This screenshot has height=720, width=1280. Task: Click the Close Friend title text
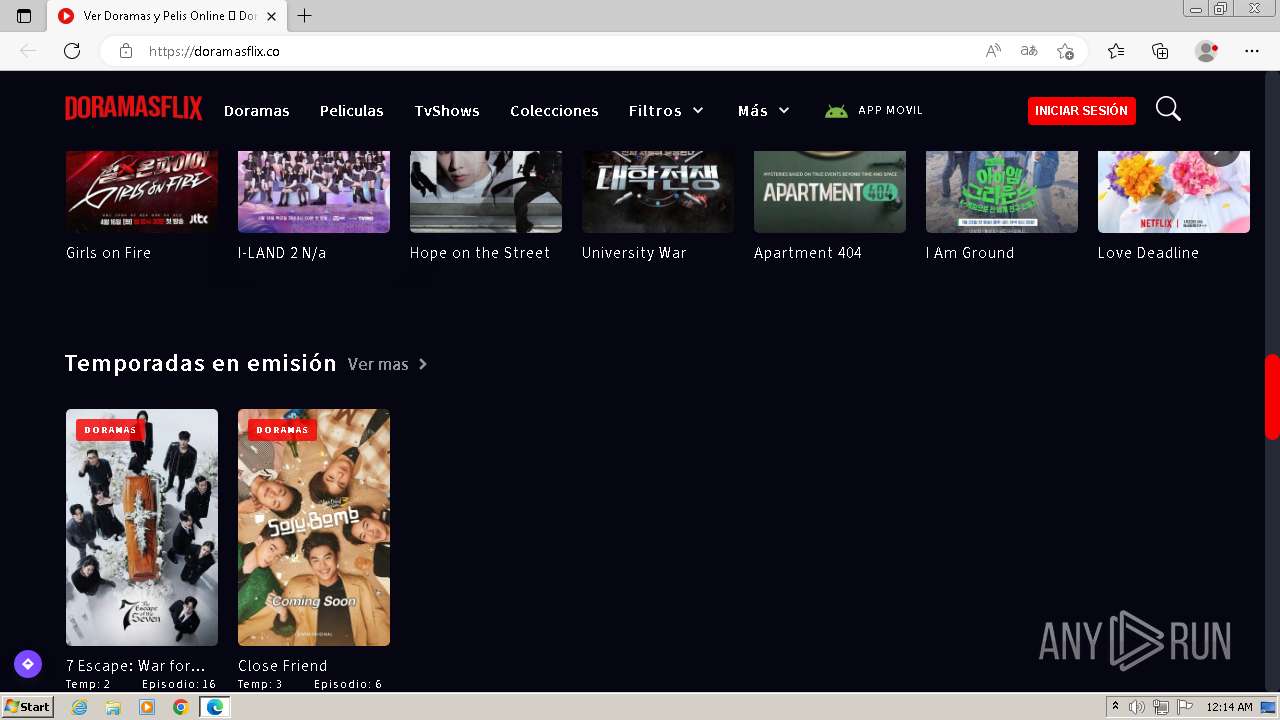[283, 666]
